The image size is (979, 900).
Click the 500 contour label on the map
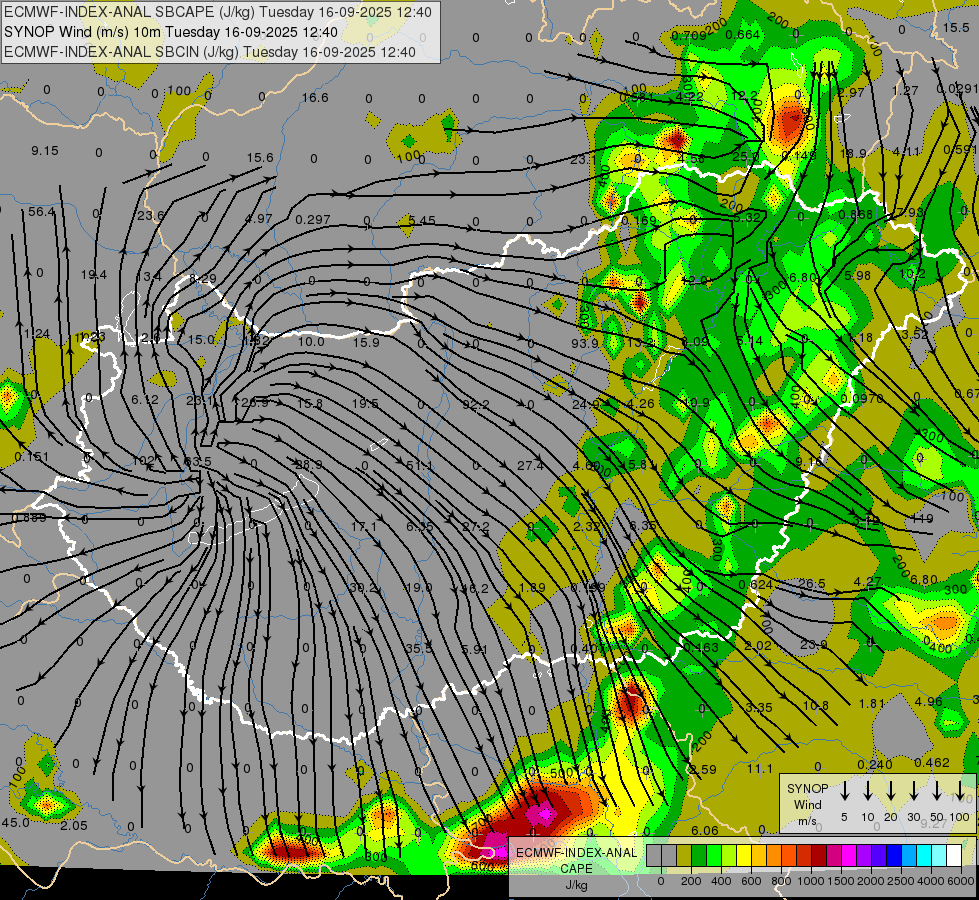[561, 773]
